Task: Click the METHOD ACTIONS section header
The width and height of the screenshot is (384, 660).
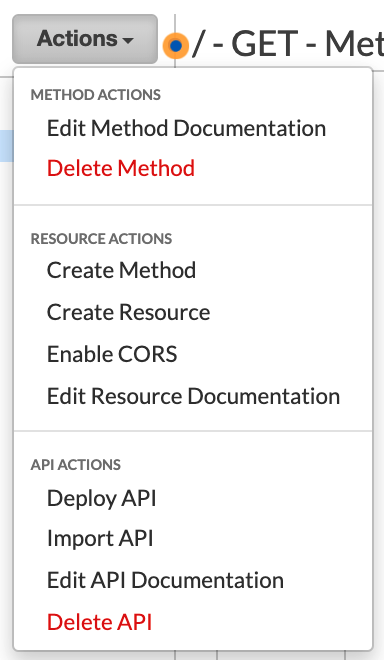Action: (x=96, y=95)
